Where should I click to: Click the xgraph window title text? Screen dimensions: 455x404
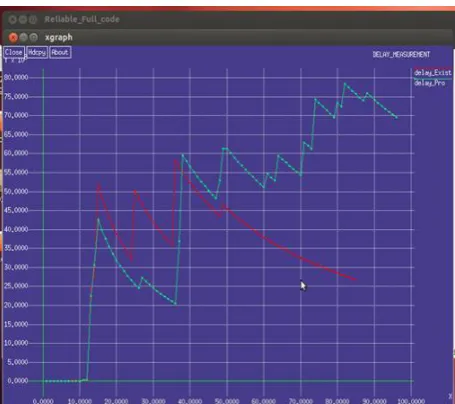click(59, 37)
